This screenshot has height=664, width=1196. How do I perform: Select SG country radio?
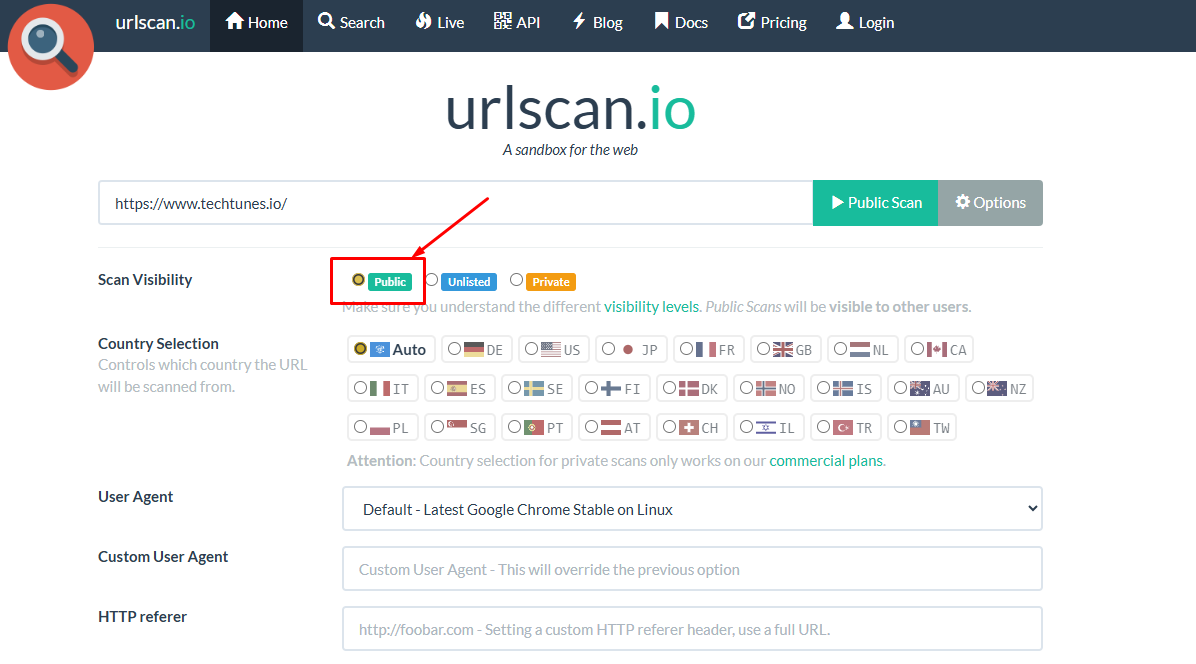[x=438, y=426]
